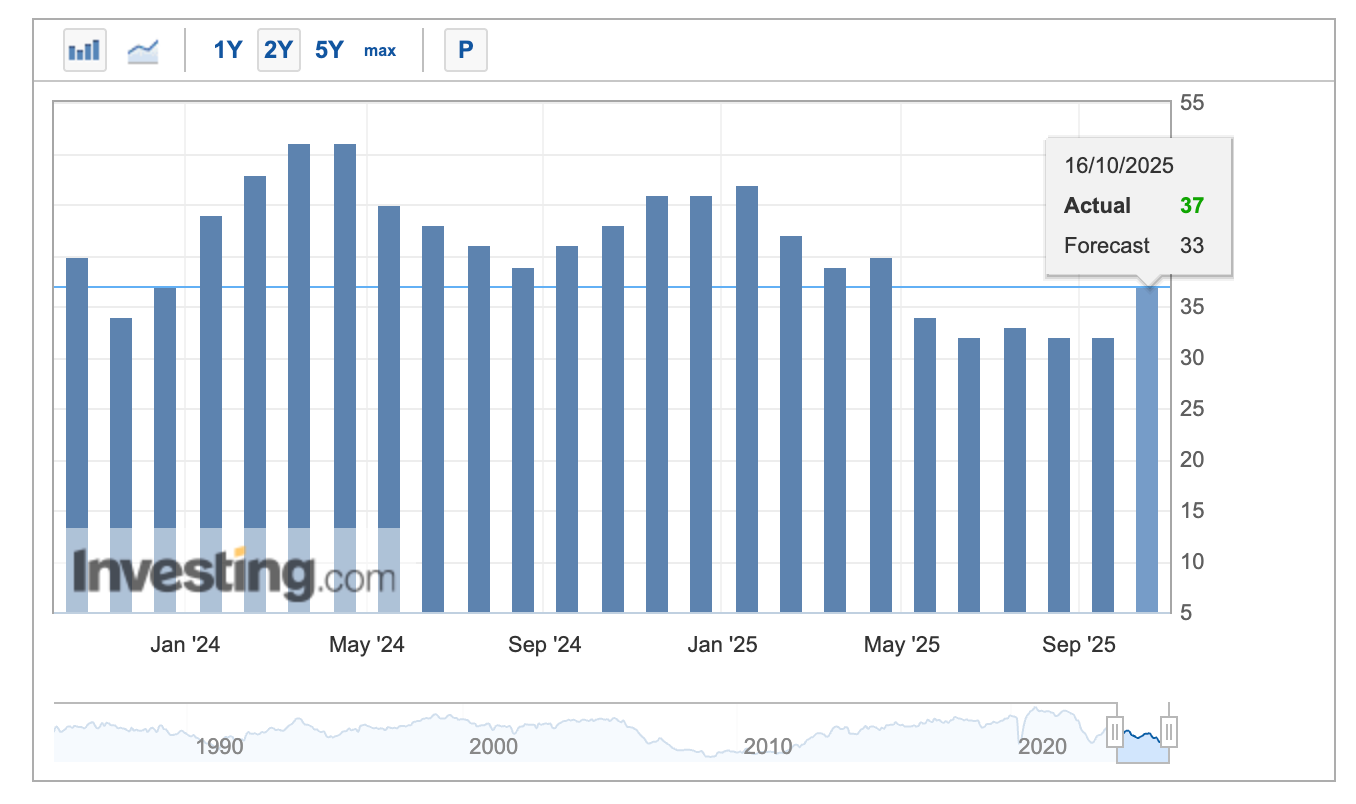Choose the 5Y time range
This screenshot has width=1356, height=804.
[329, 50]
